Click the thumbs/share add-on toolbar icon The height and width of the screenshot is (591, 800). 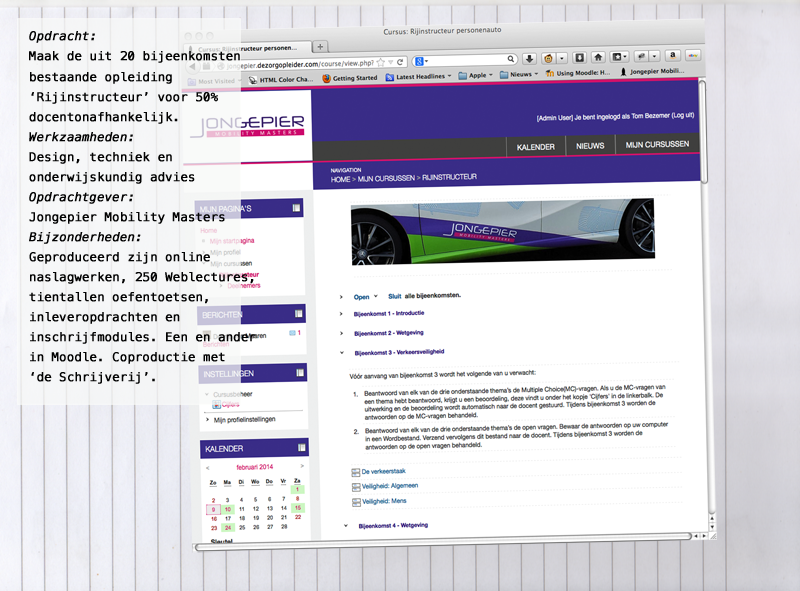[642, 56]
